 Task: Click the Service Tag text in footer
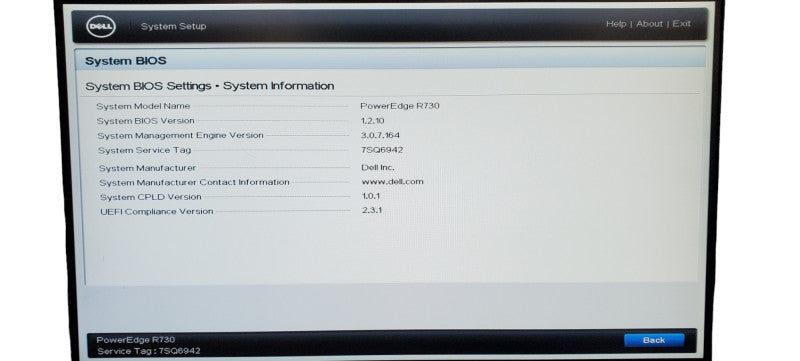(x=148, y=351)
